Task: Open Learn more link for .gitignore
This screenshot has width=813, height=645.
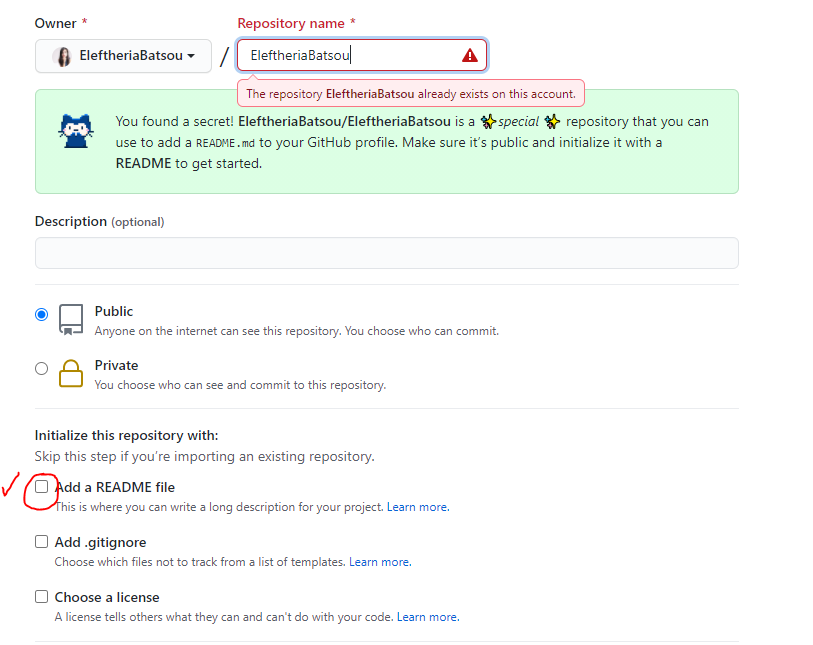Action: coord(380,562)
